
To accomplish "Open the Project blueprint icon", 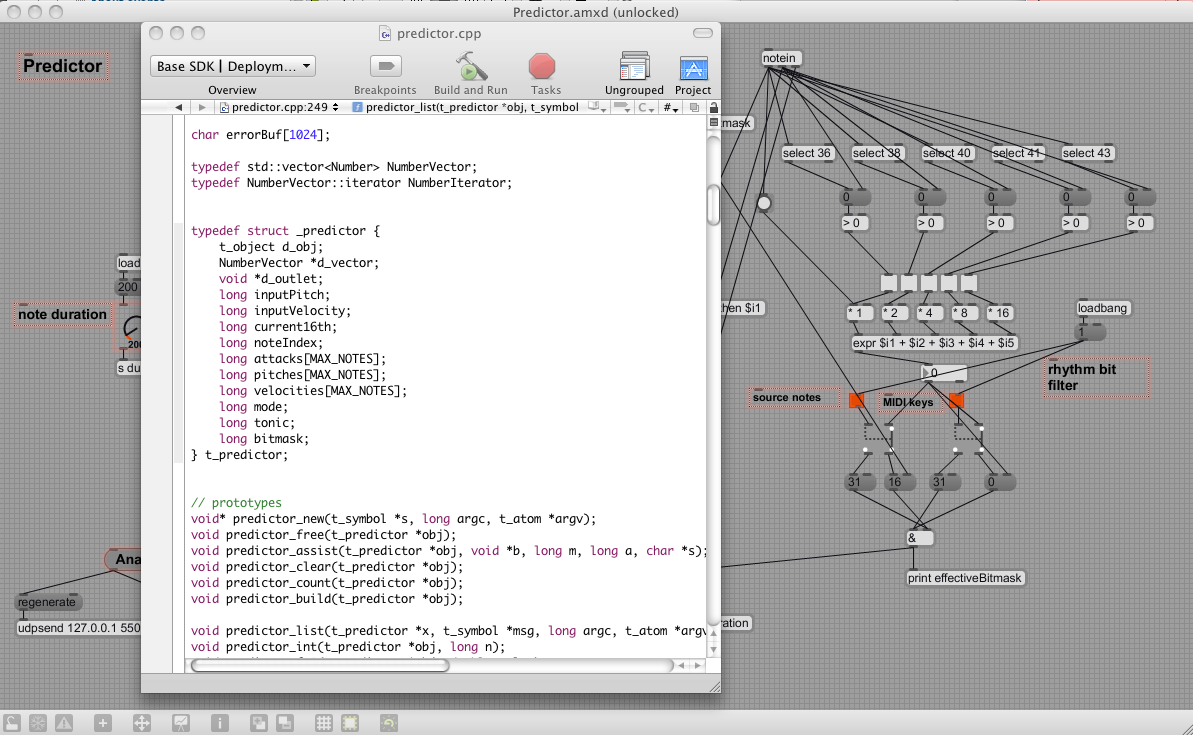I will point(693,68).
